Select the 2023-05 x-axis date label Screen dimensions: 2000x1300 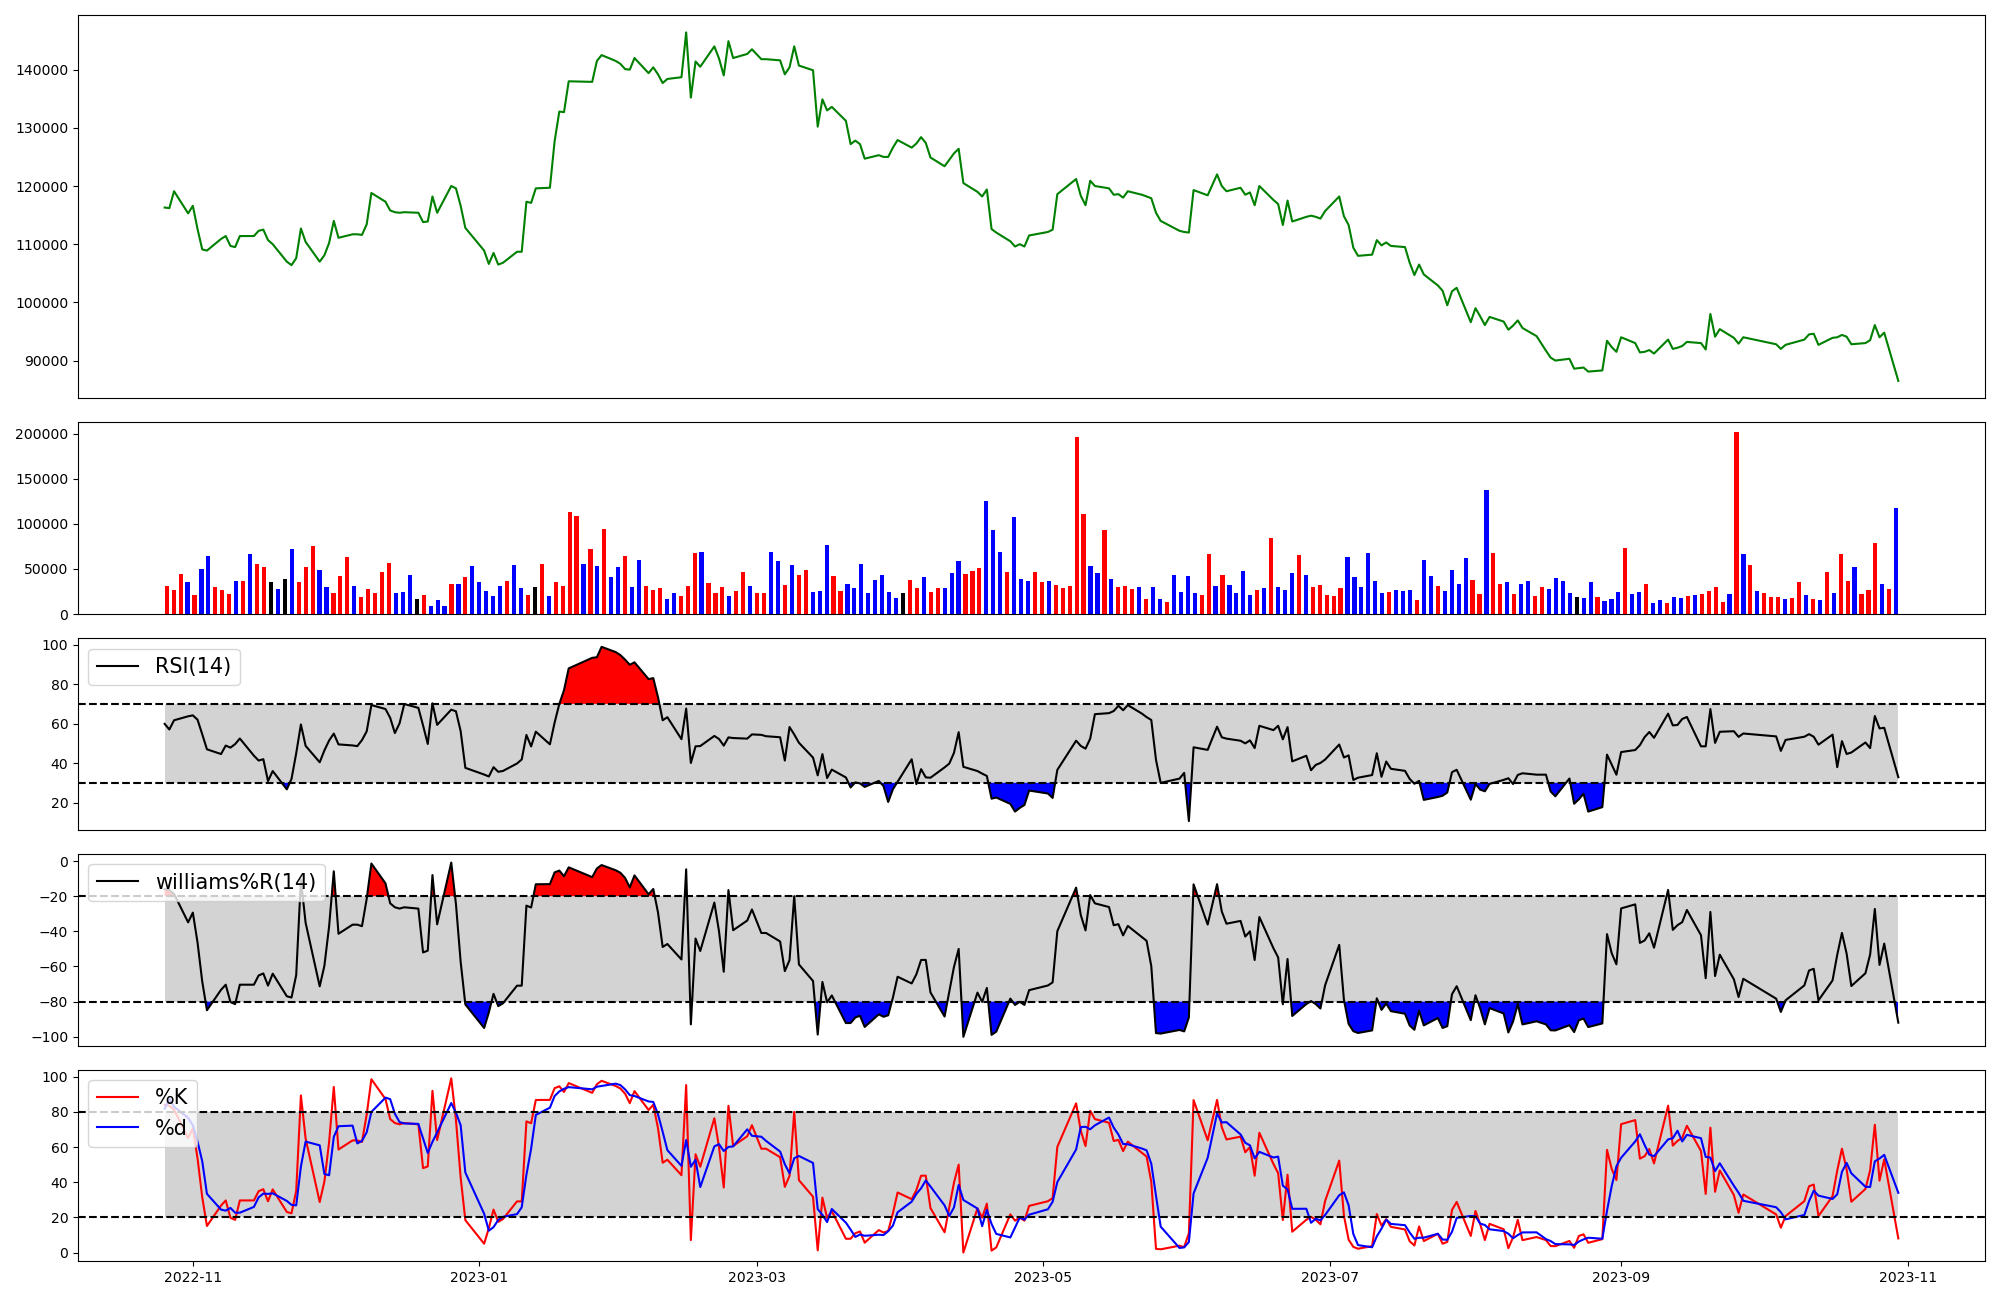[x=1044, y=1277]
